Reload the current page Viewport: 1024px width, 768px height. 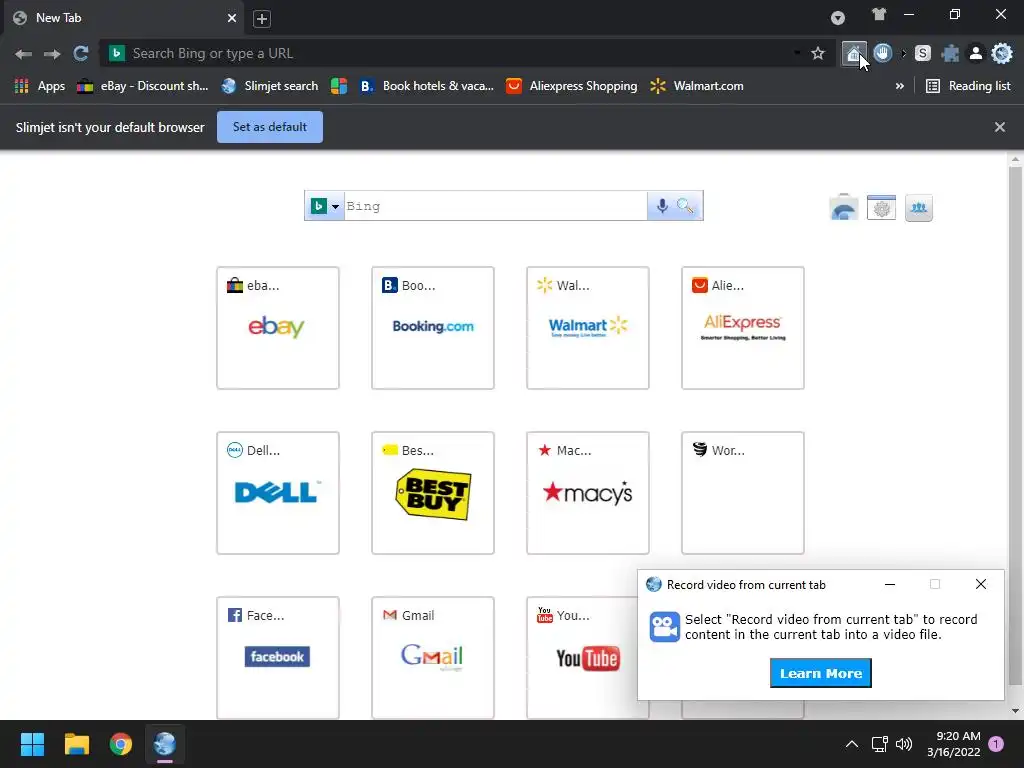coord(80,54)
